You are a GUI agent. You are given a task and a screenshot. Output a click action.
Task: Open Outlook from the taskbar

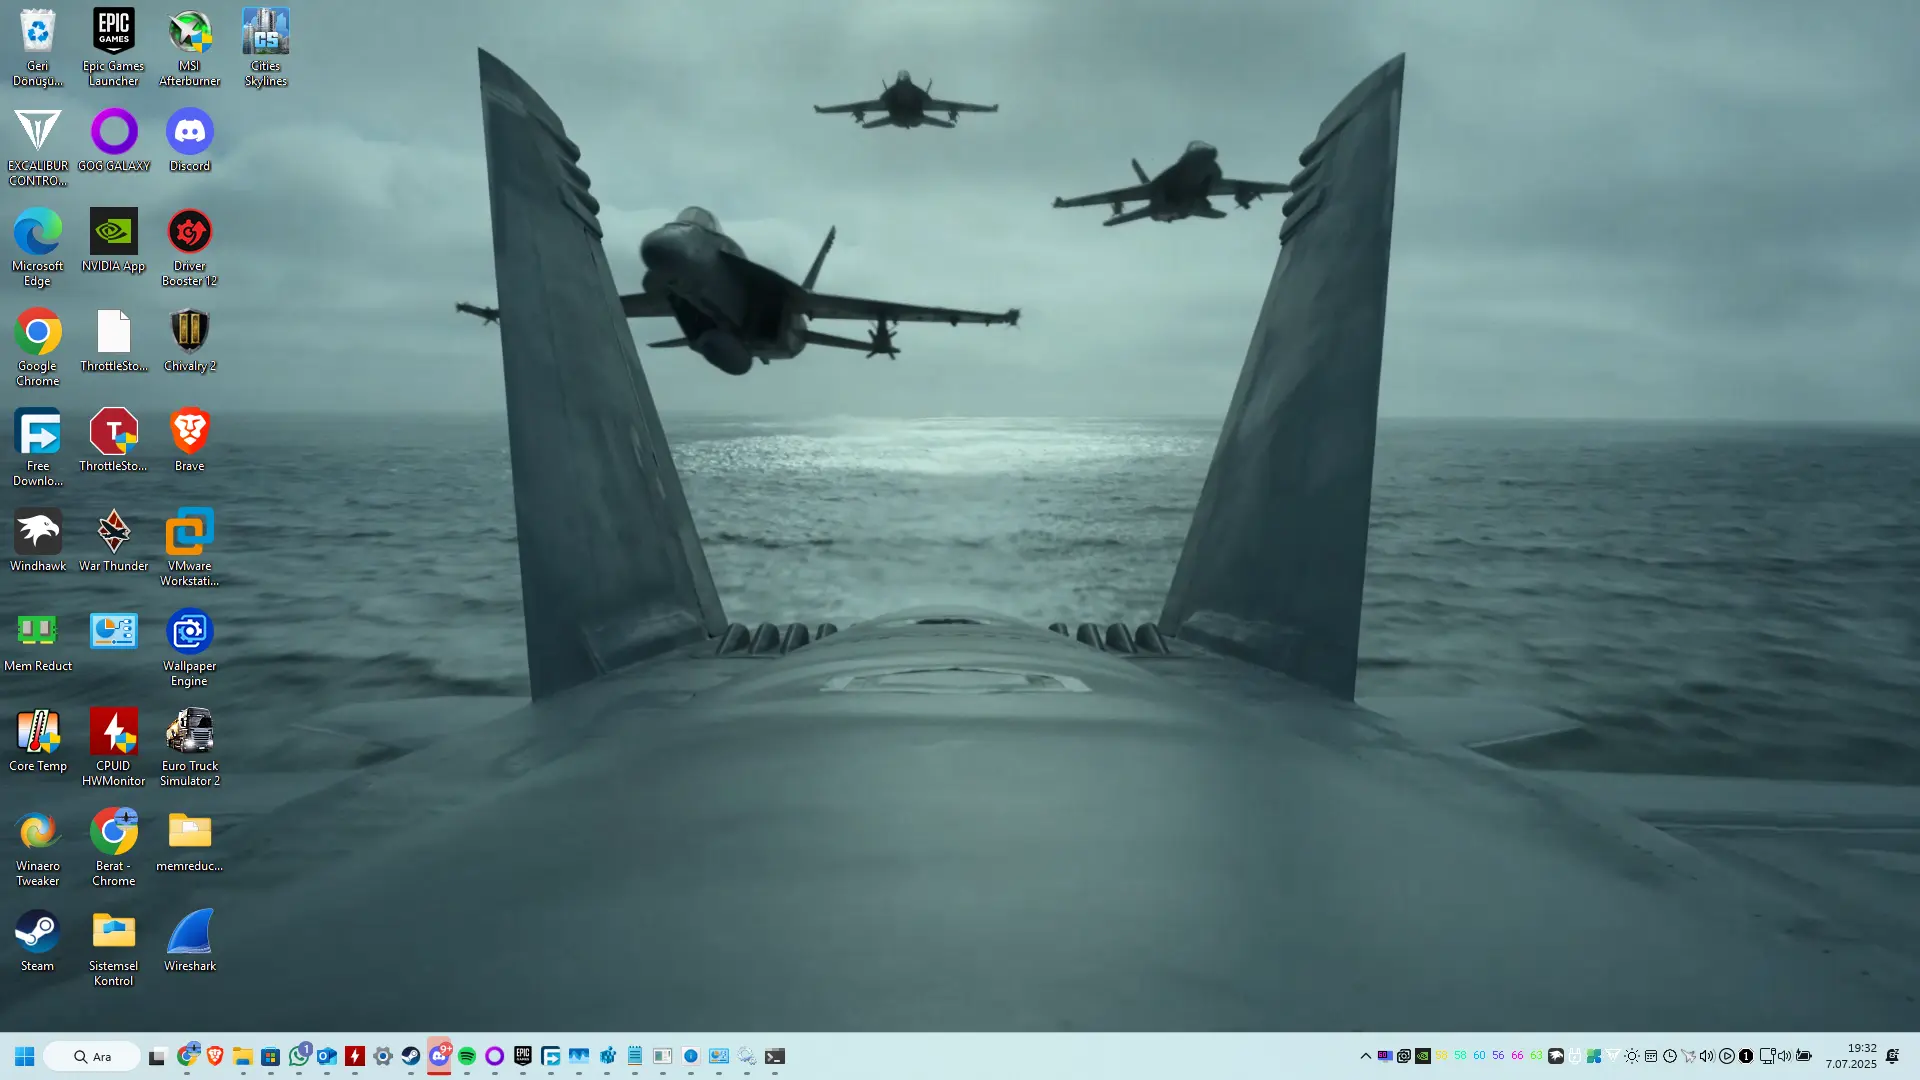click(326, 1056)
